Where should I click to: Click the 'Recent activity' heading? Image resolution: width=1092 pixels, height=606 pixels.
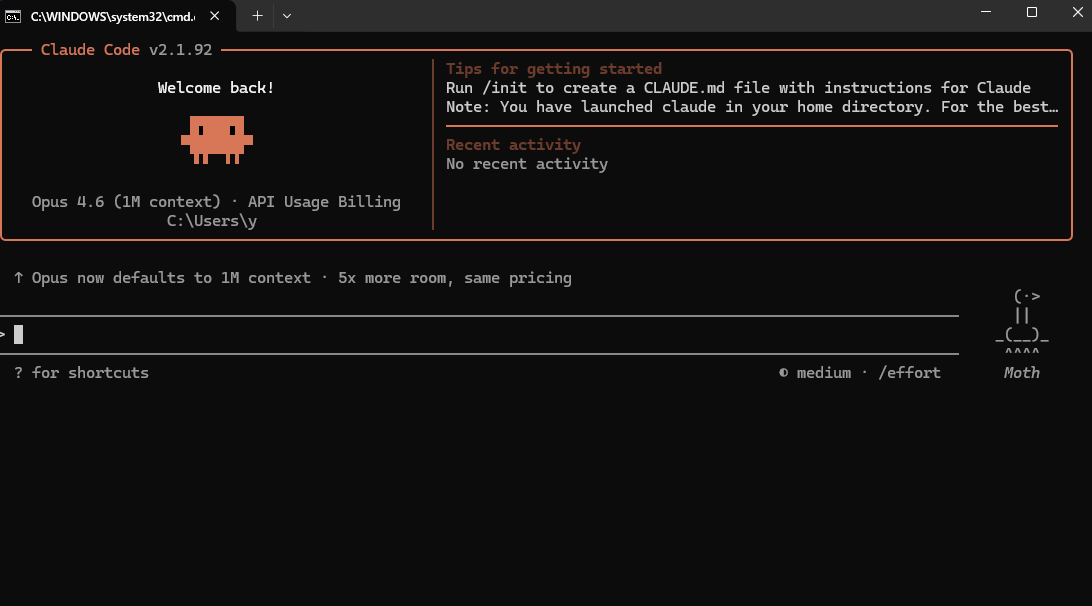tap(513, 145)
